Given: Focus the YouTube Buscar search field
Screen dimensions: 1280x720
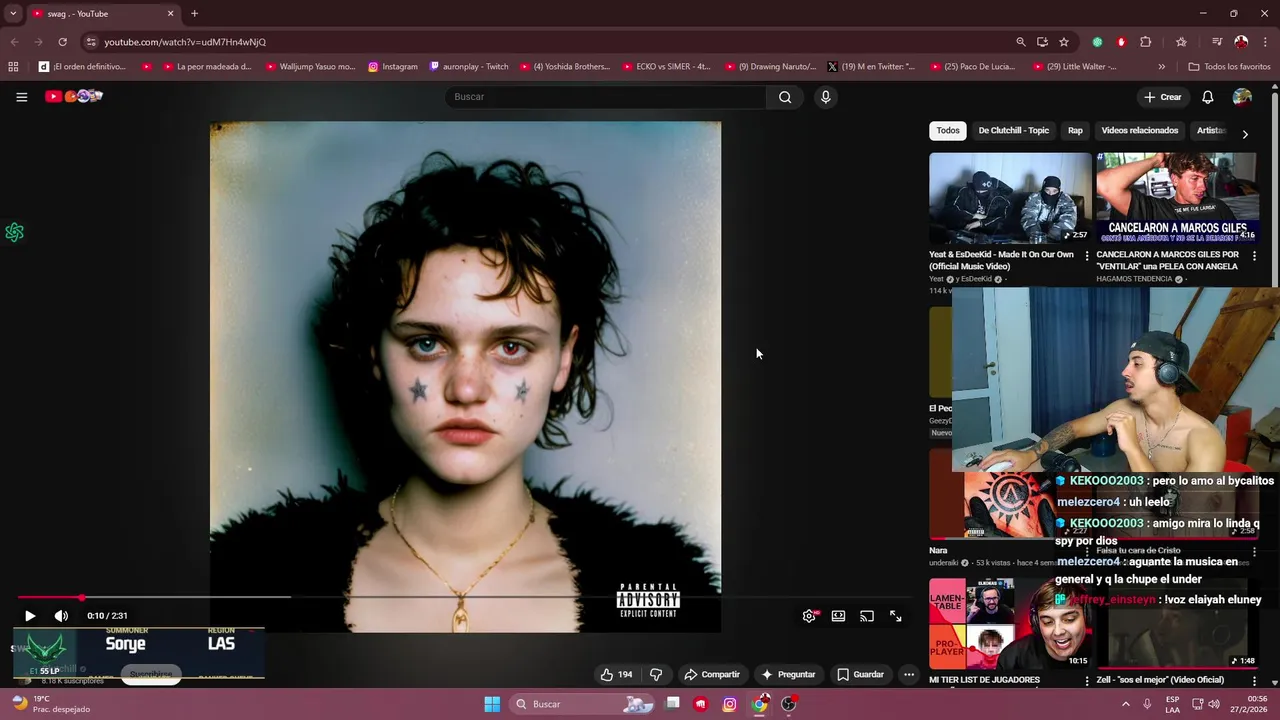Looking at the screenshot, I should point(605,97).
